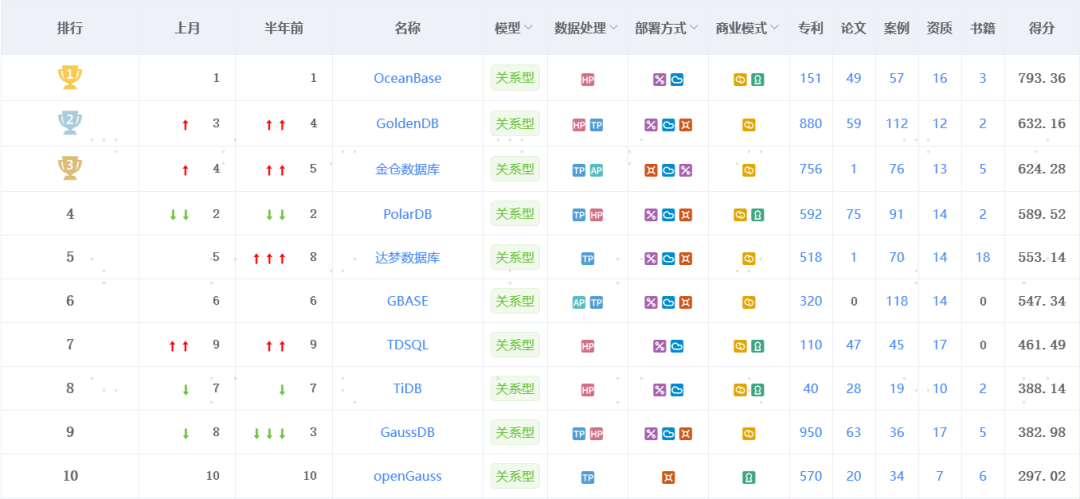Click 达梦数据库 book count 18
The height and width of the screenshot is (499, 1080).
982,258
